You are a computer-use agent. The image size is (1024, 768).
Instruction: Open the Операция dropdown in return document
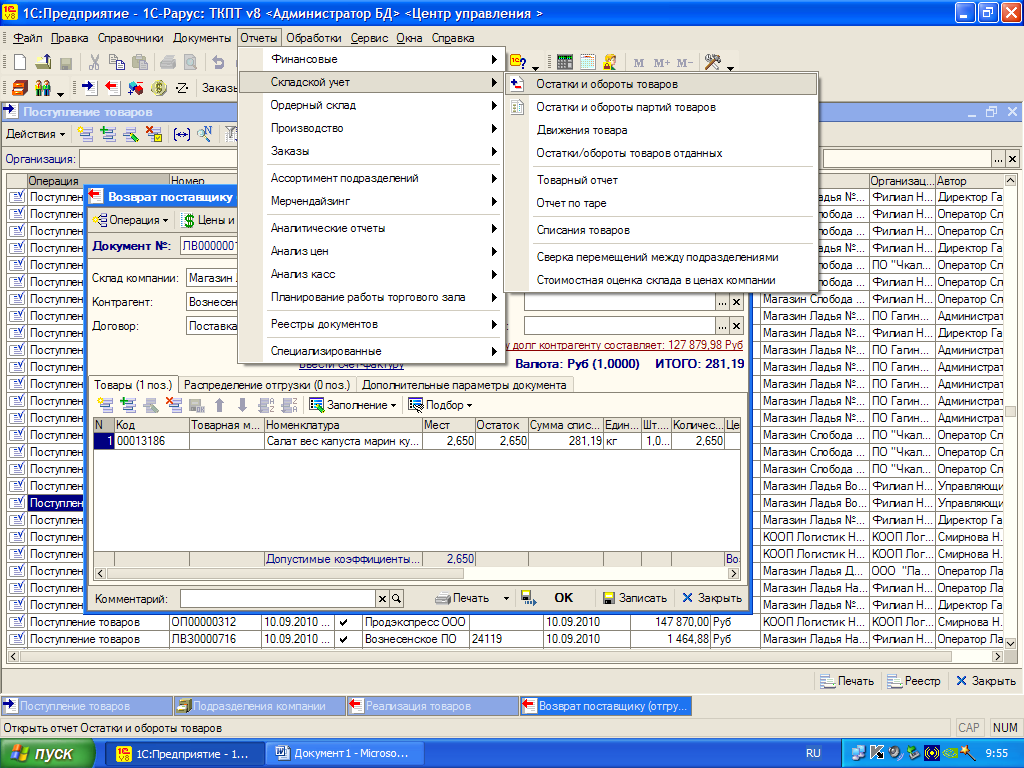point(132,220)
